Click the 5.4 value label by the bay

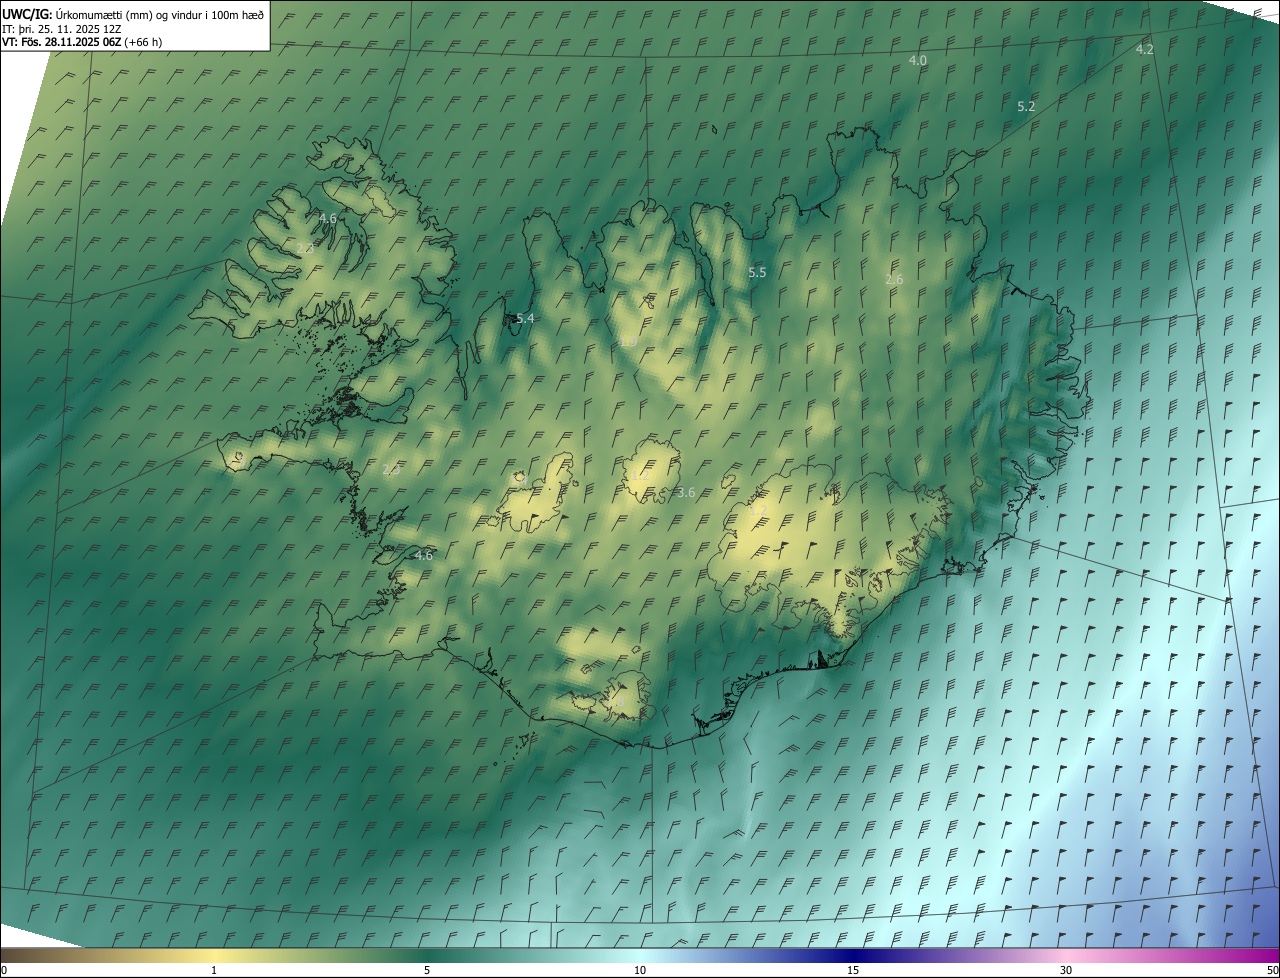point(525,318)
